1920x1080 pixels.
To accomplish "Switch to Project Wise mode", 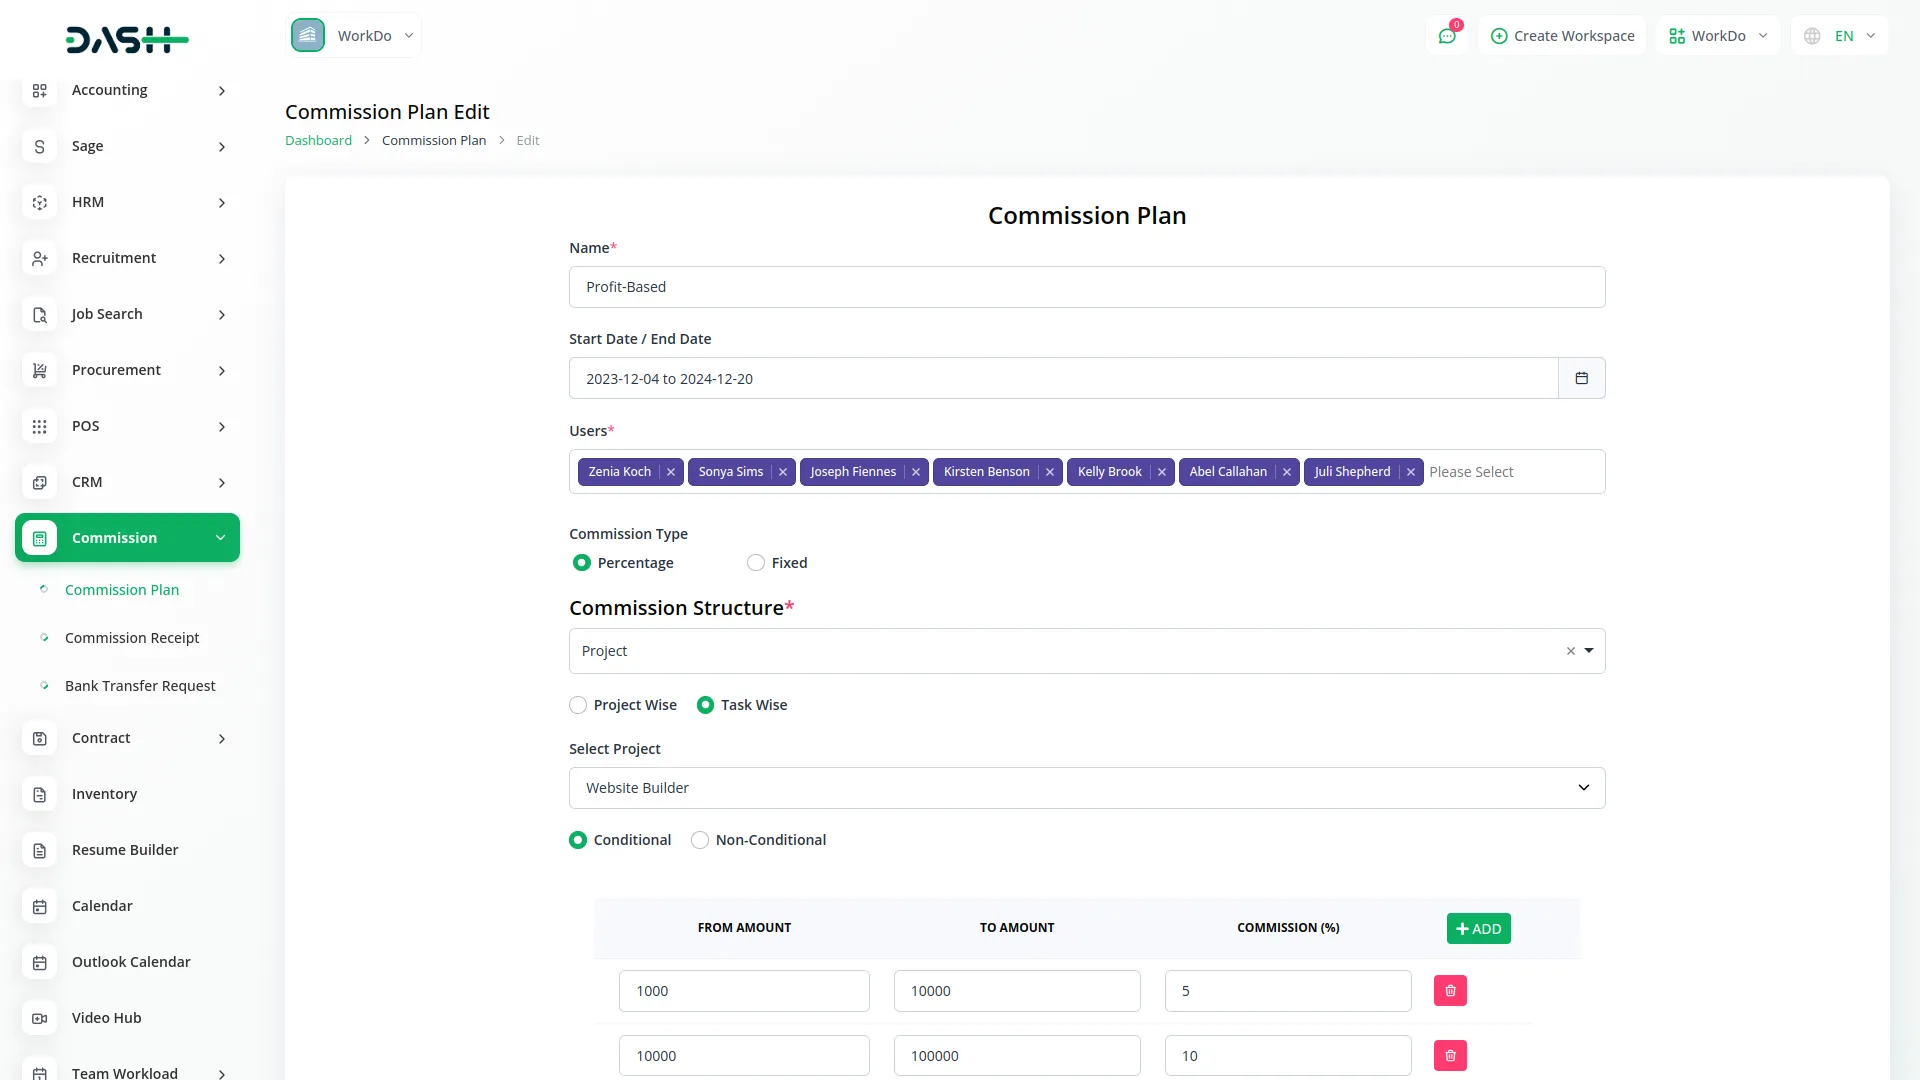I will pos(578,705).
